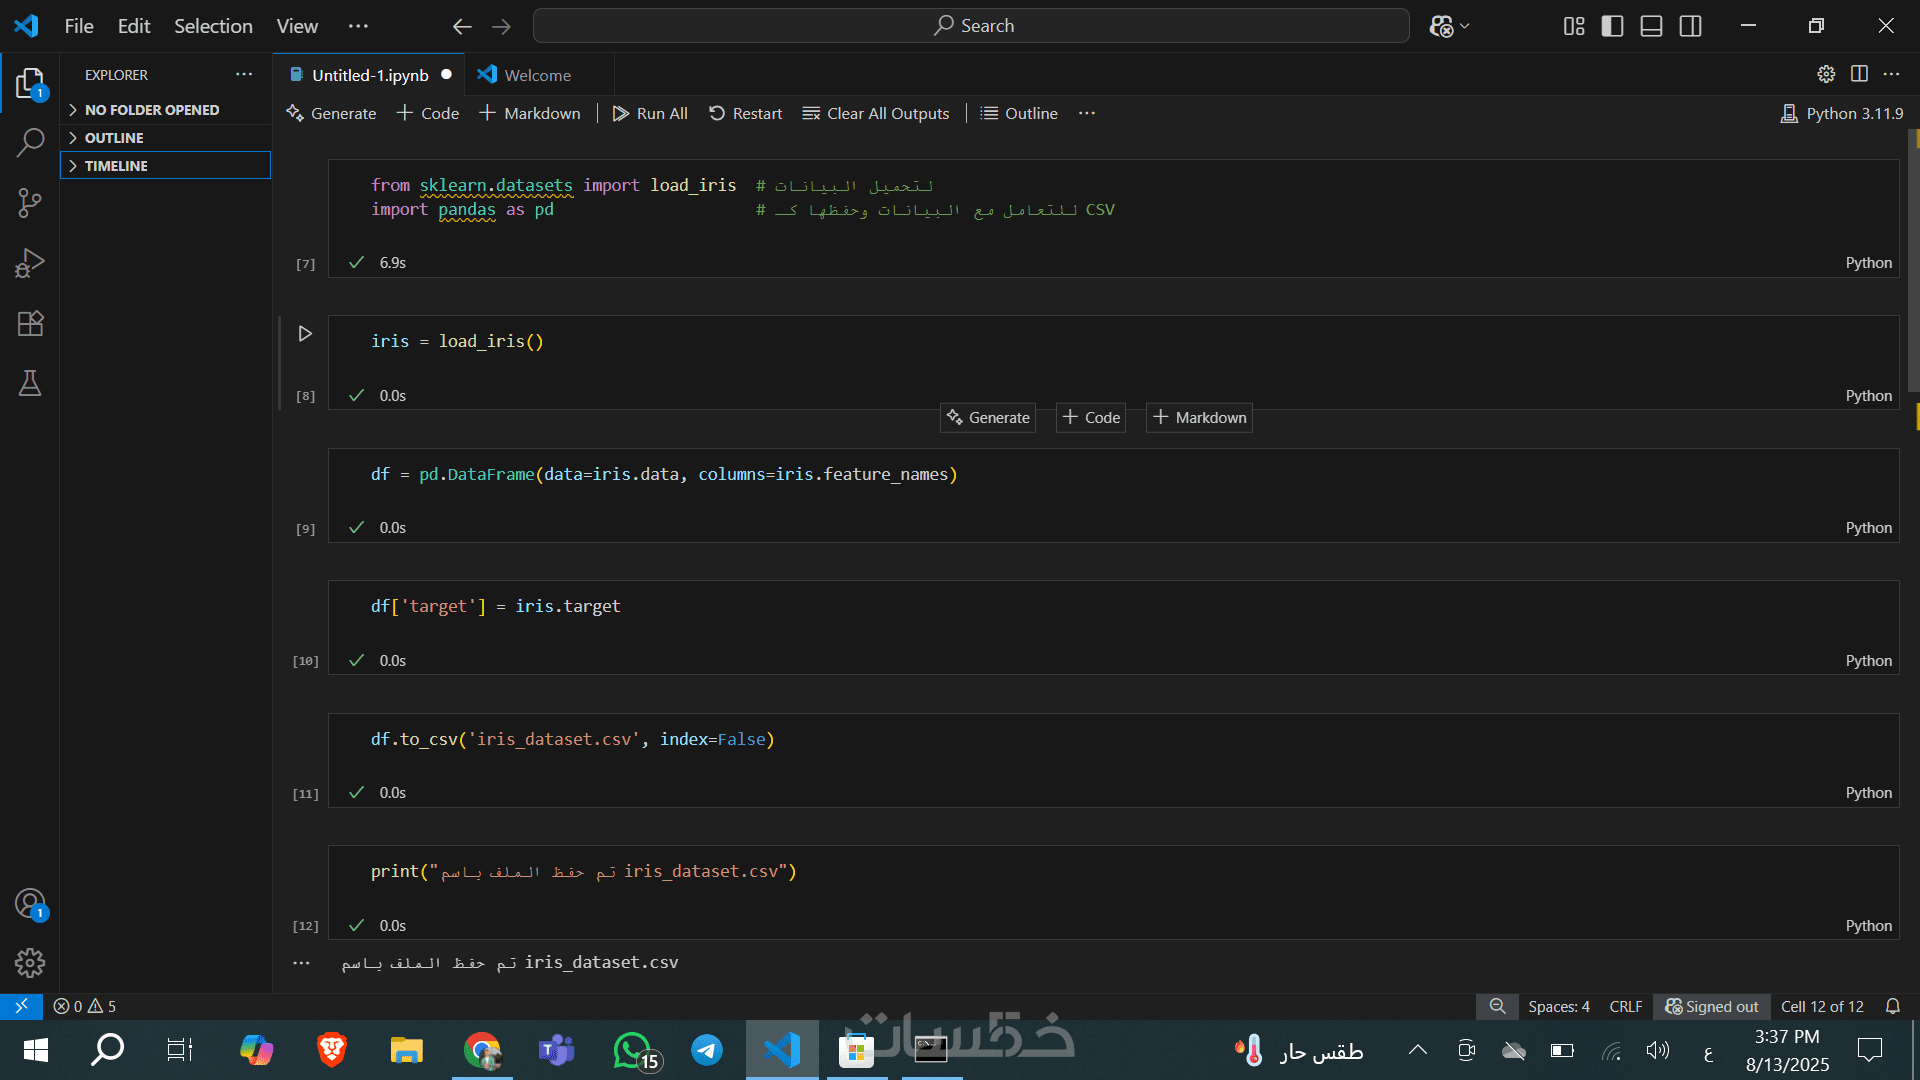Screen dimensions: 1920x1080
Task: Select Python 3.11.9 kernel picker
Action: [1842, 114]
